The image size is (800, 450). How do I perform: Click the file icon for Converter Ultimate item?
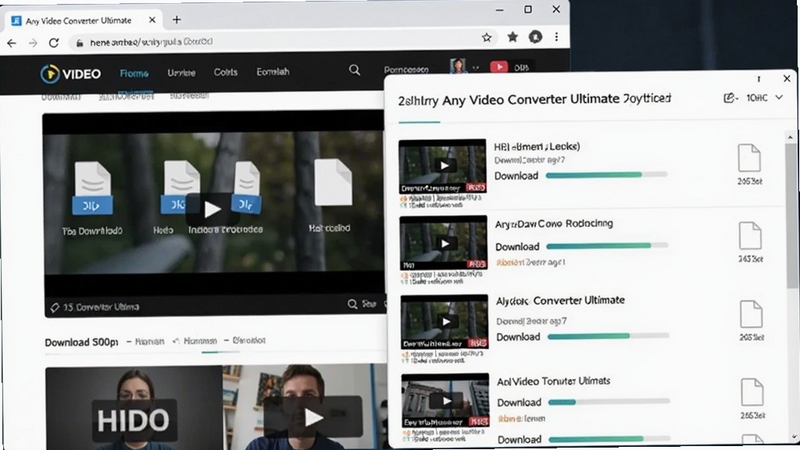click(x=751, y=314)
